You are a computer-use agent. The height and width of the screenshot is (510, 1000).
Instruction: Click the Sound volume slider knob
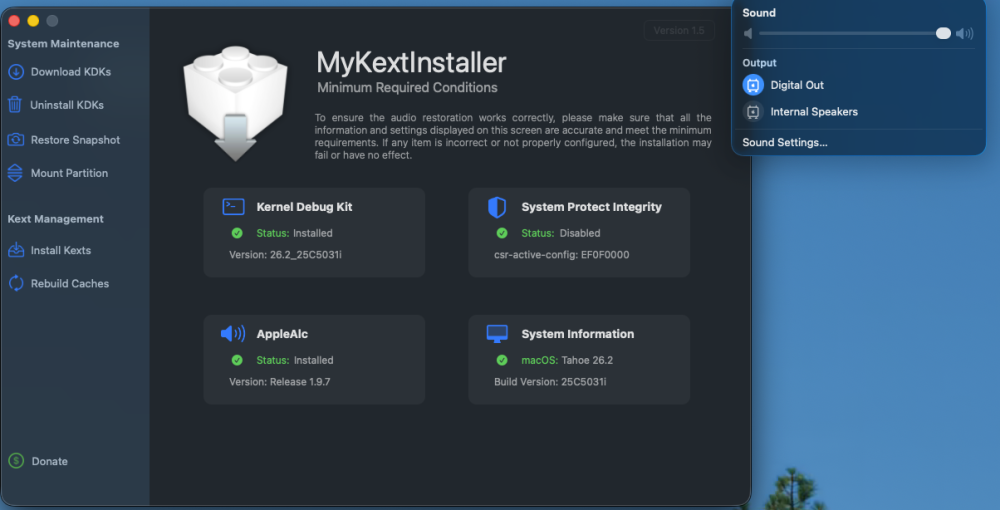point(943,33)
